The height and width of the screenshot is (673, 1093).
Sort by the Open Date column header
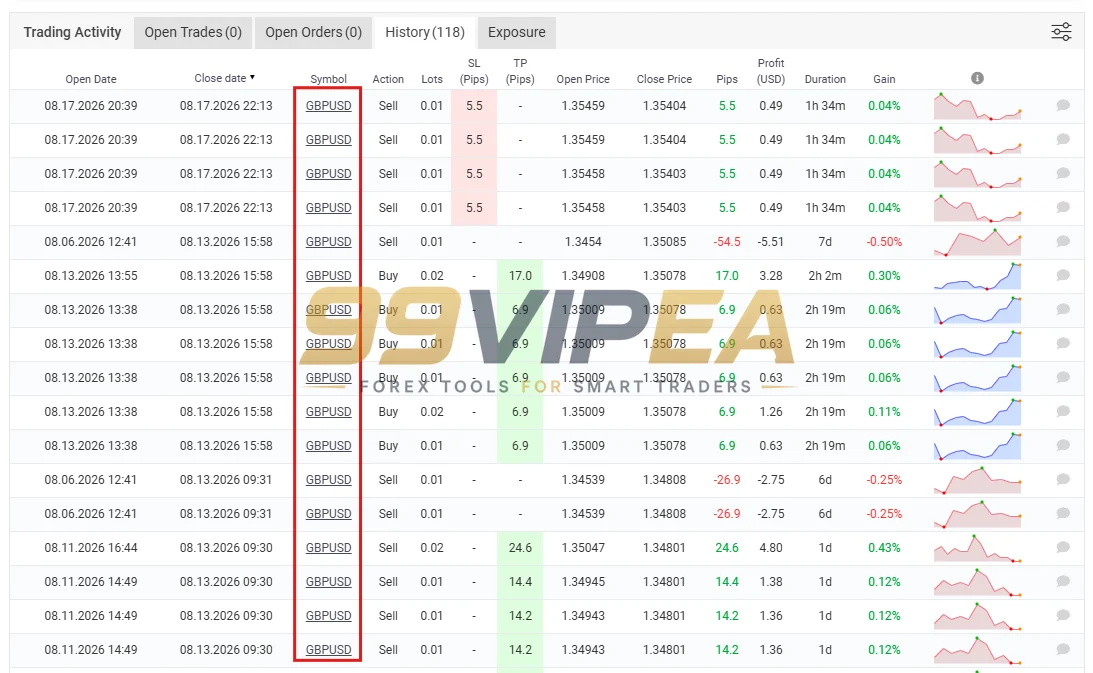[x=91, y=79]
